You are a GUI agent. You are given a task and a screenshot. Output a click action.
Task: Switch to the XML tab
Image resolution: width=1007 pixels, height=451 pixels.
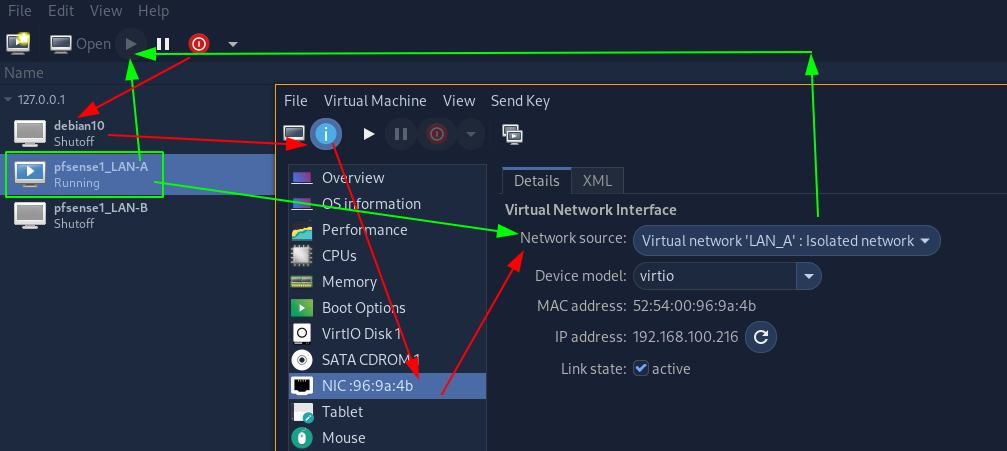pos(597,181)
